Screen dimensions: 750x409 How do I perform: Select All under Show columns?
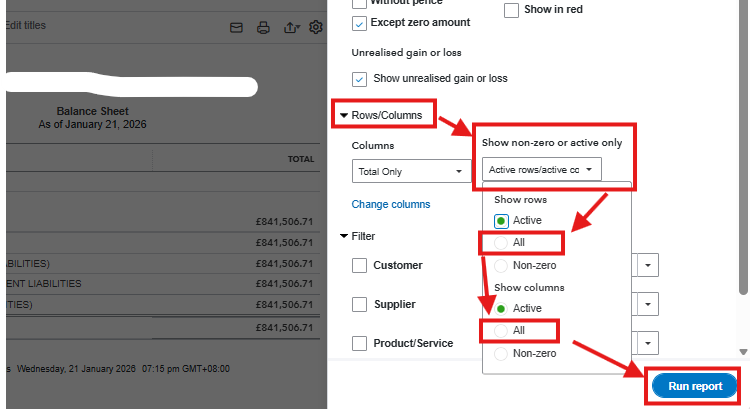[501, 330]
